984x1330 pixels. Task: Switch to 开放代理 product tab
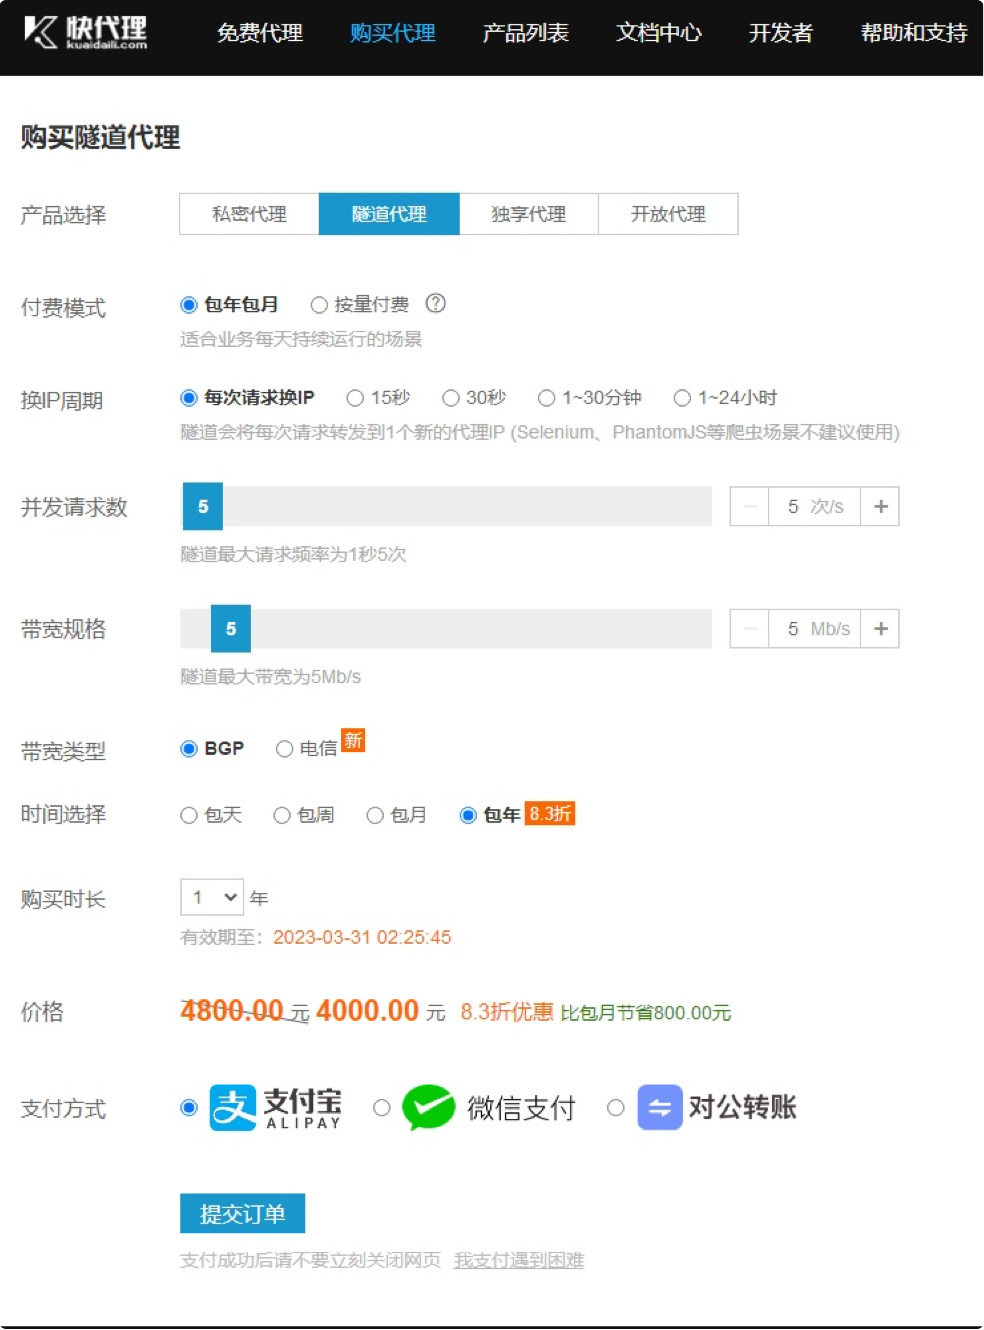pyautogui.click(x=668, y=214)
